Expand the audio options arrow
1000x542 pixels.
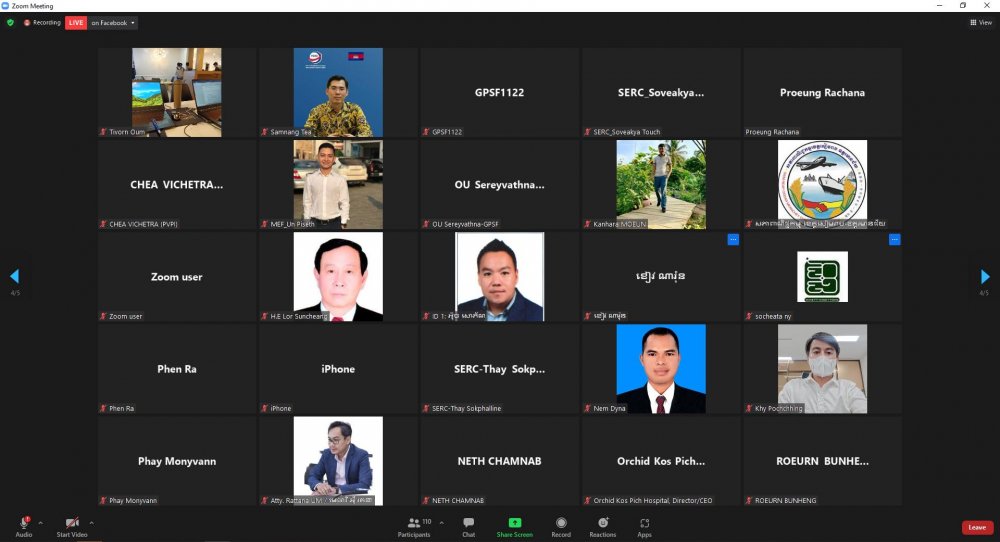coord(41,522)
